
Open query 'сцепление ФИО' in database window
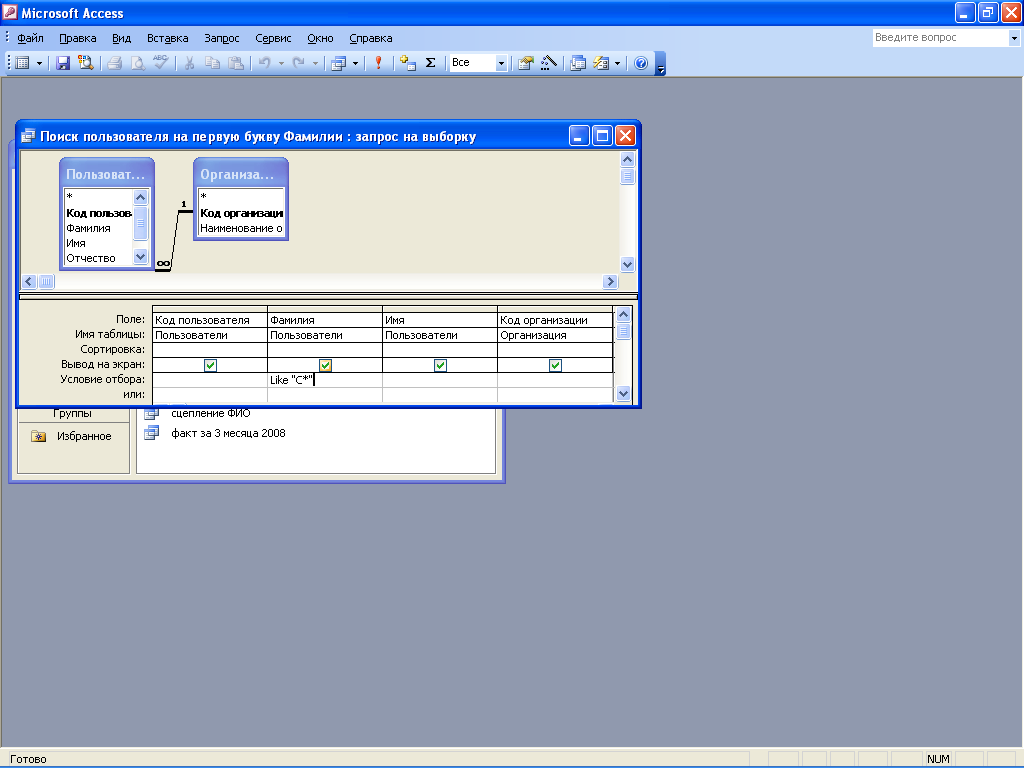point(210,413)
